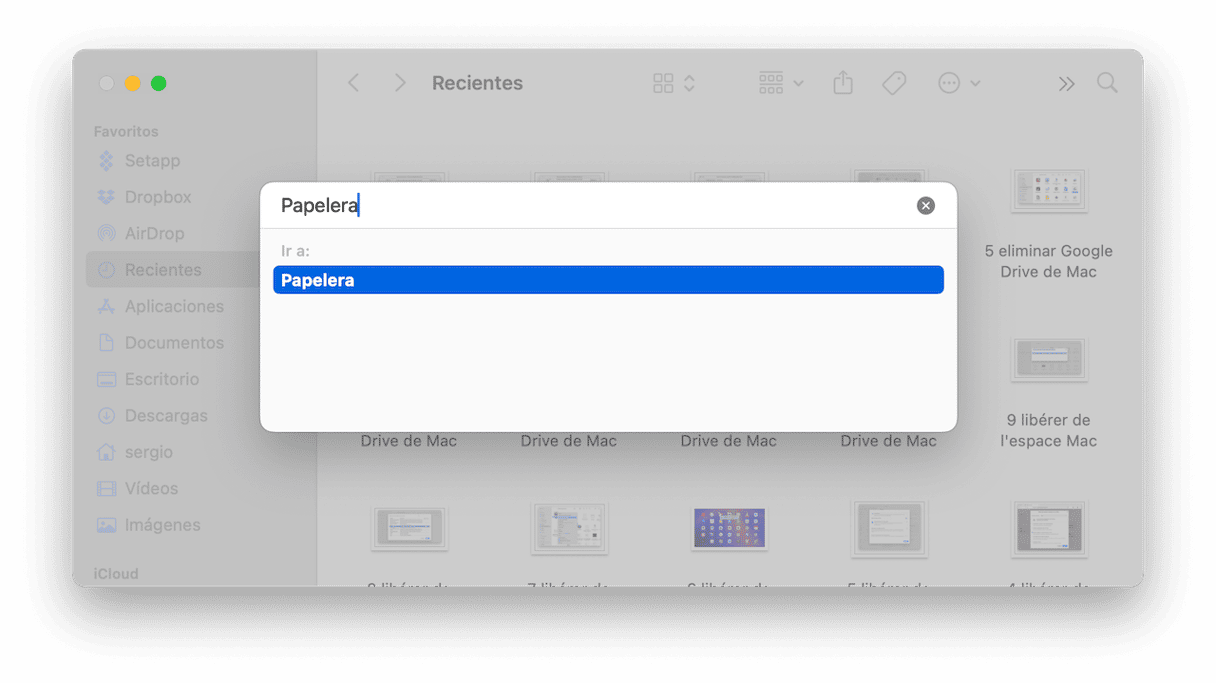Clear the Papelera search text field
Screen dimensions: 1216x683
[x=926, y=205]
